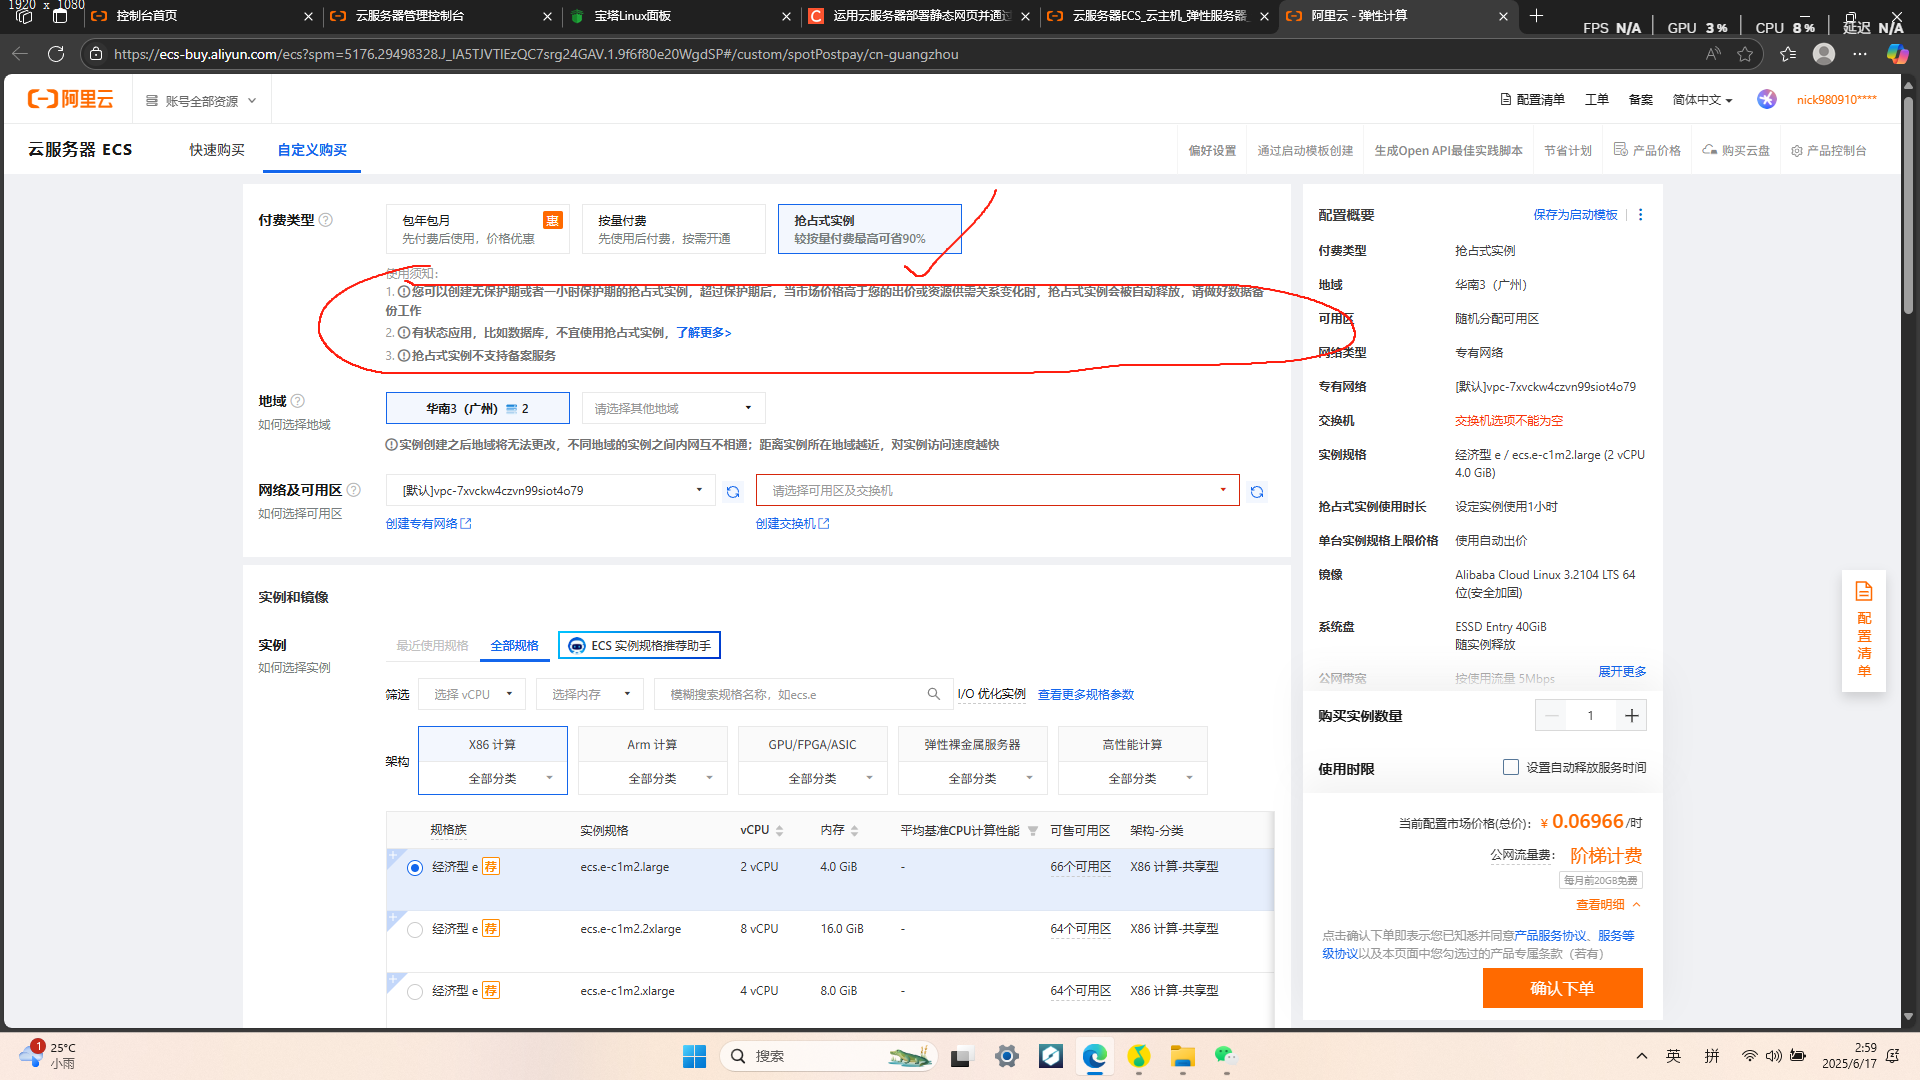Viewport: 1920px width, 1080px height.
Task: Increase purchase instance quantity
Action: 1631,715
